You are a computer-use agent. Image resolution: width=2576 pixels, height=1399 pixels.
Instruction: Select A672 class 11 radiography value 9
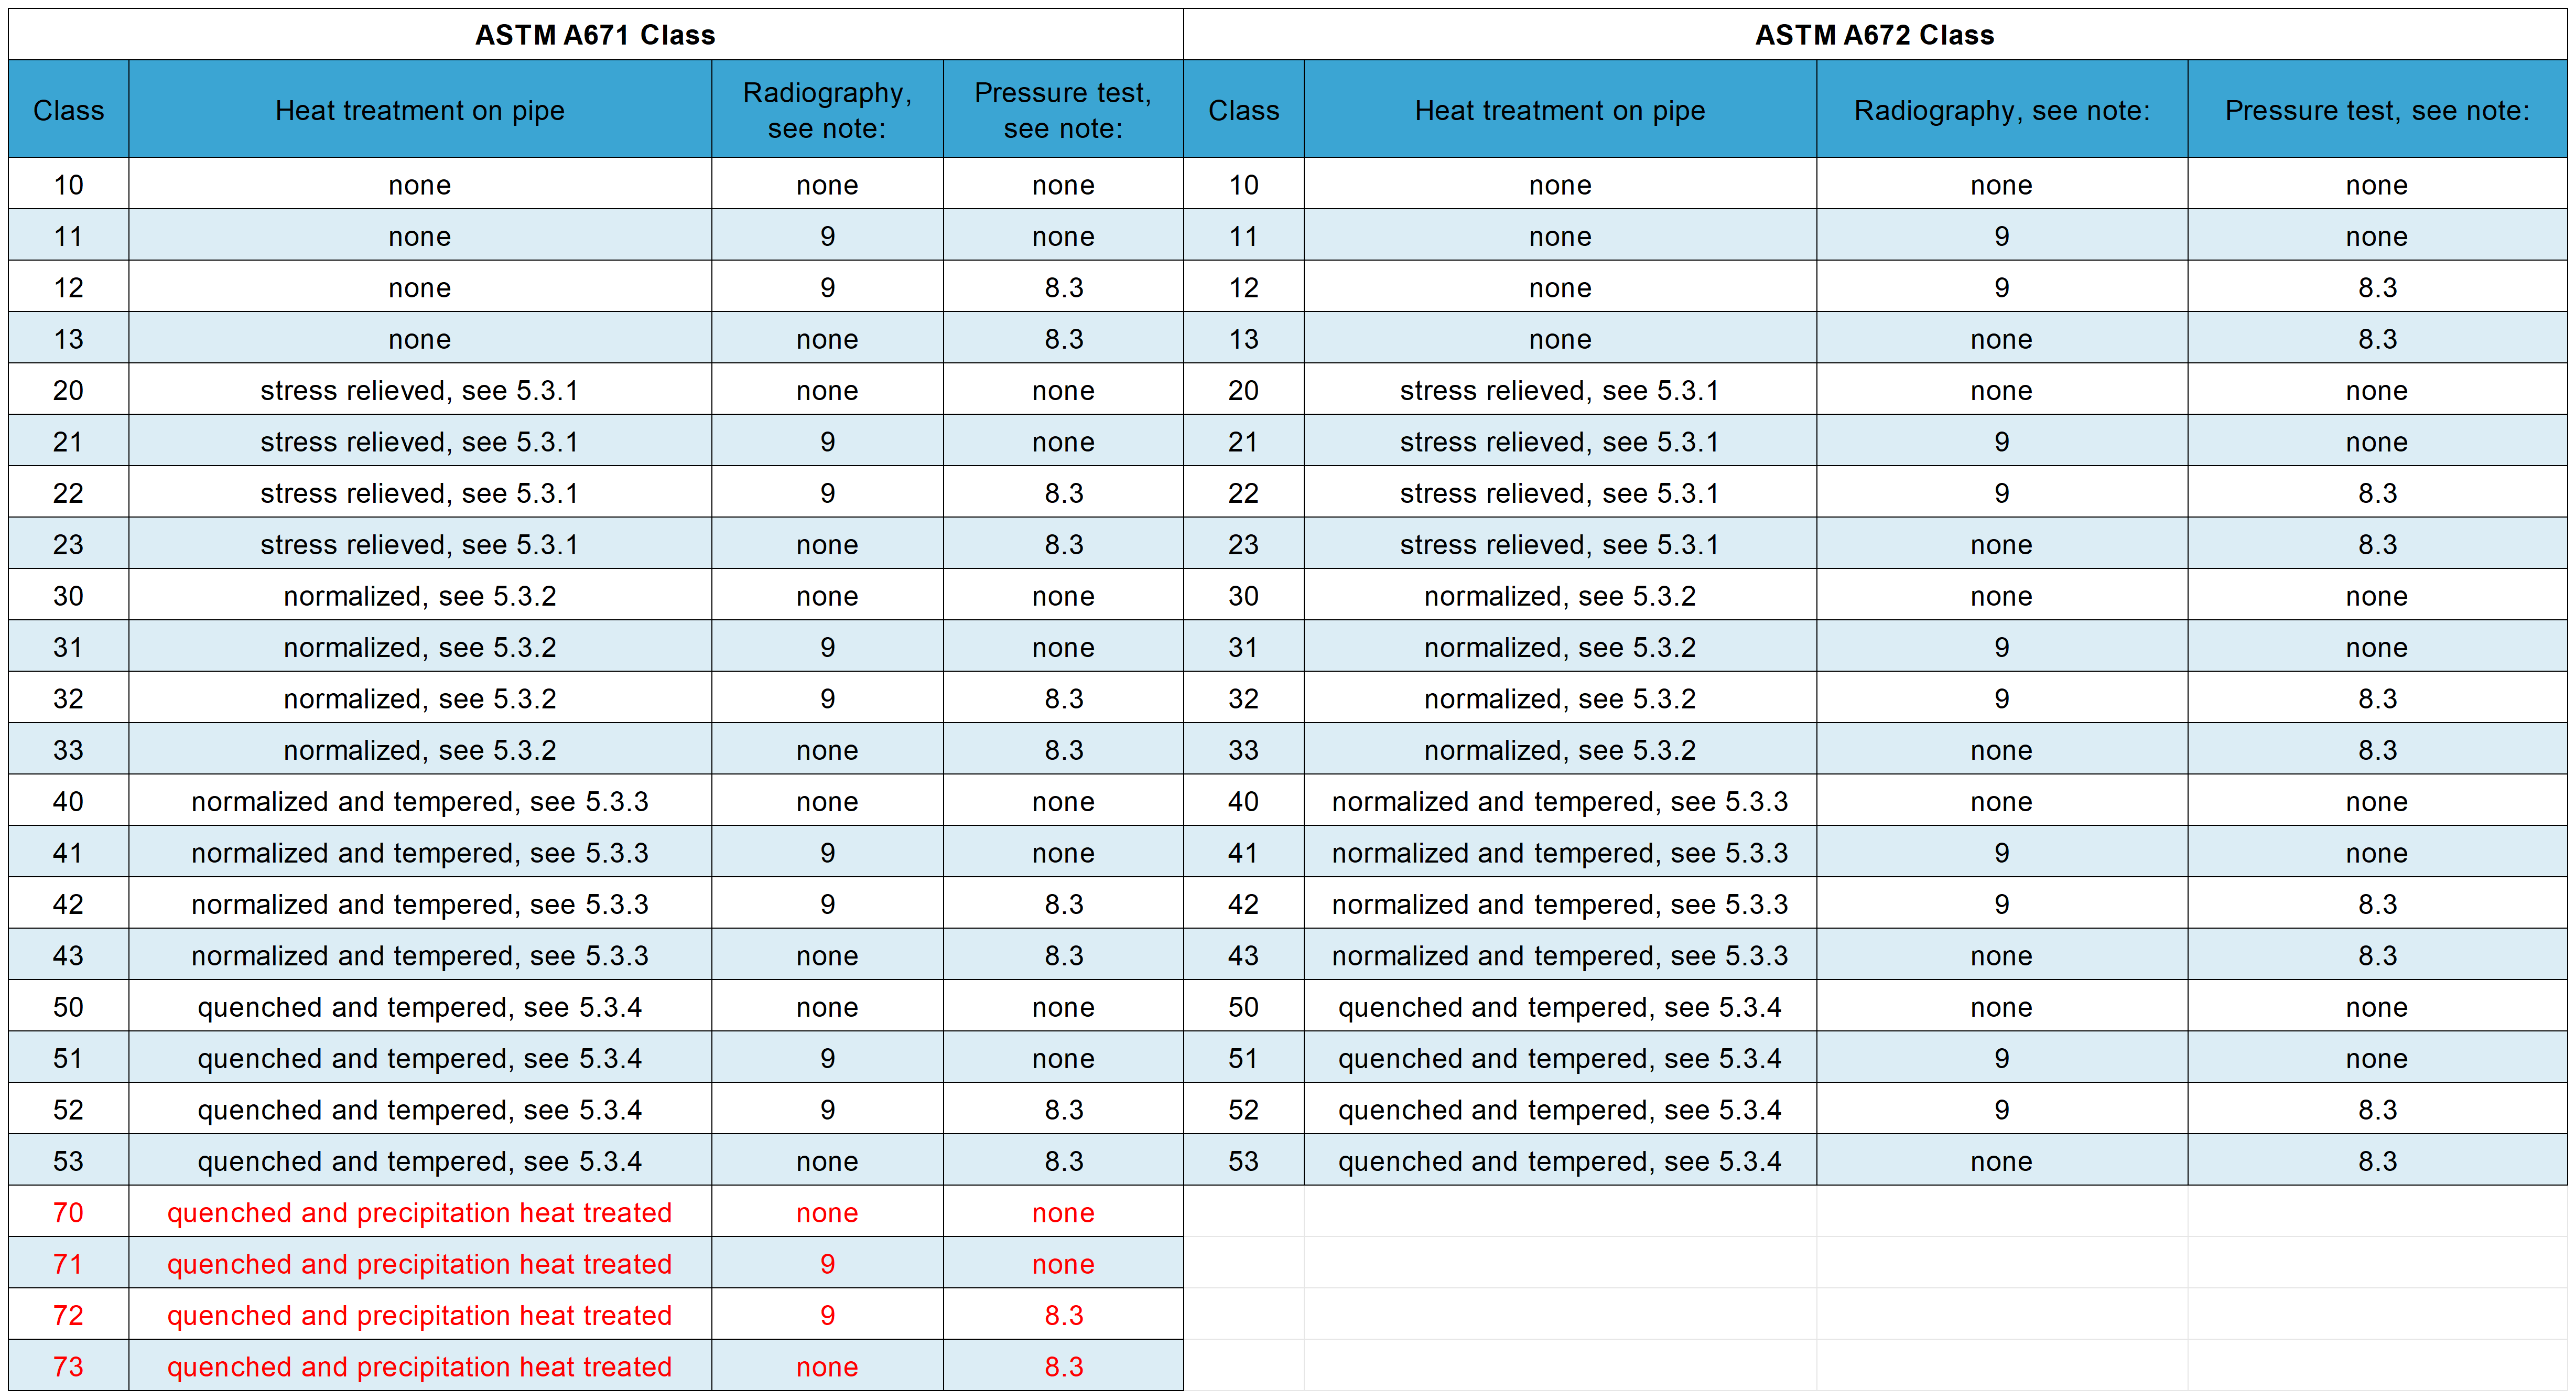point(2002,236)
